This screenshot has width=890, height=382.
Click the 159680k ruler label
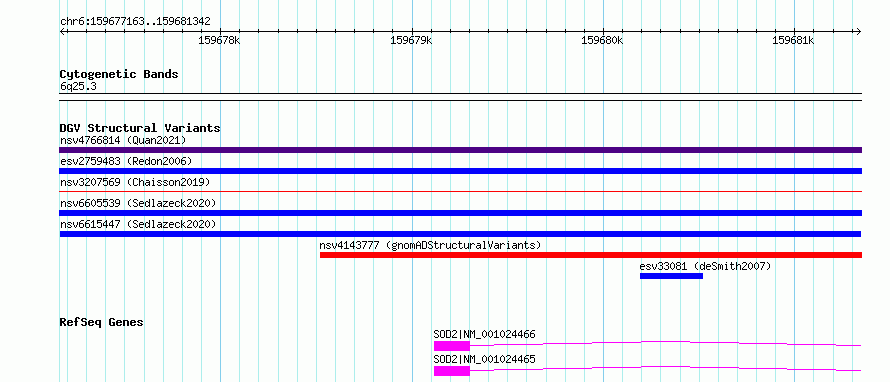tap(603, 40)
